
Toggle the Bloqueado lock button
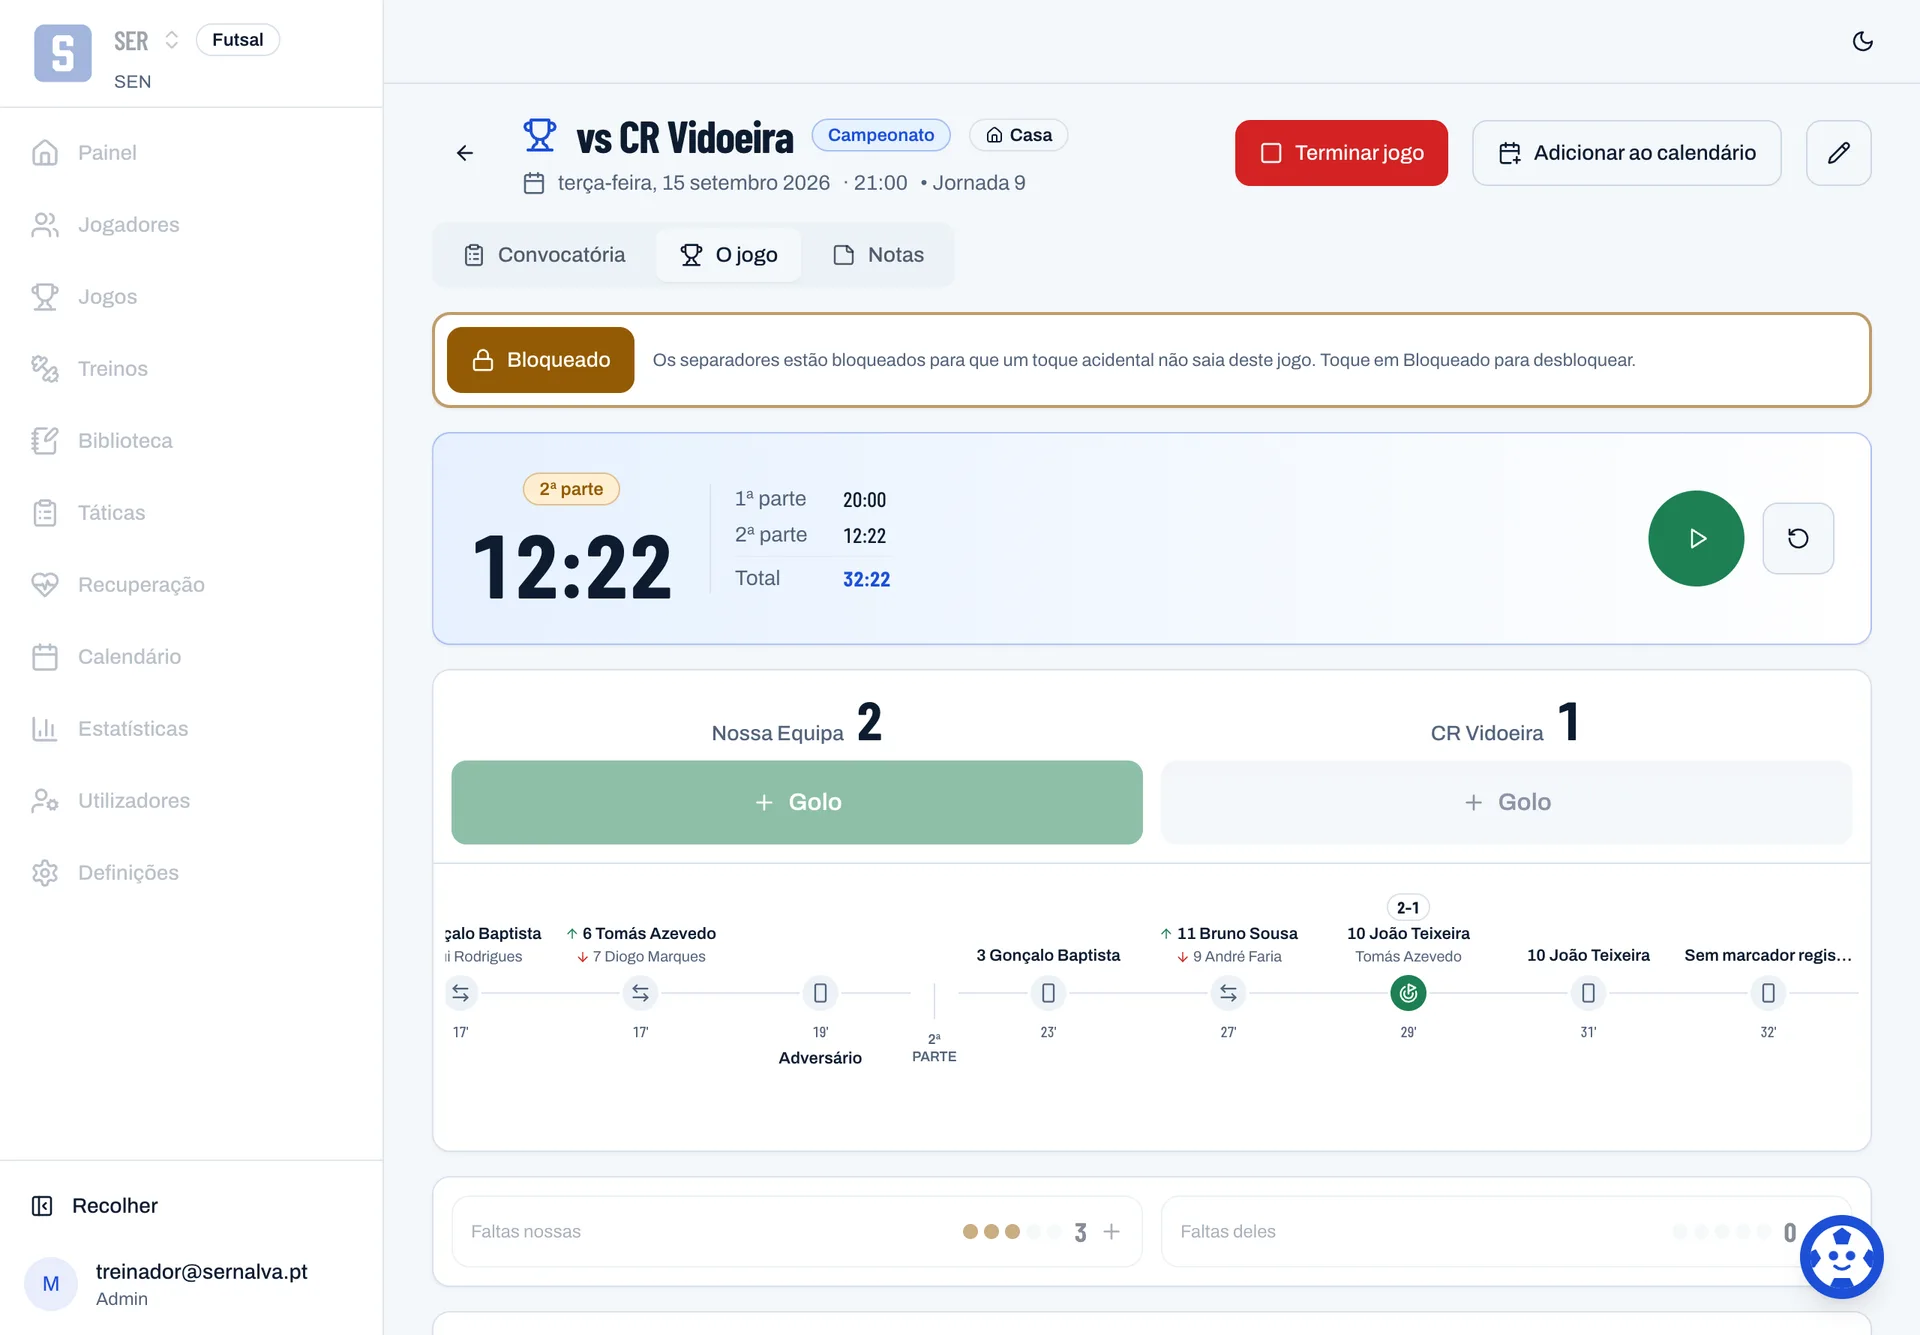click(540, 360)
